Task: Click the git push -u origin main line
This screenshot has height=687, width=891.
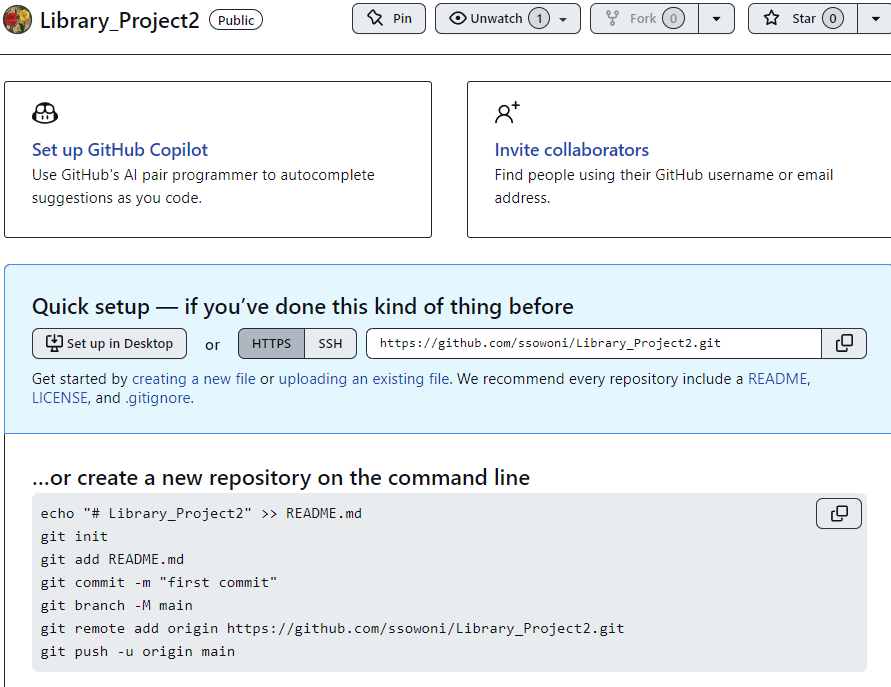Action: [138, 651]
